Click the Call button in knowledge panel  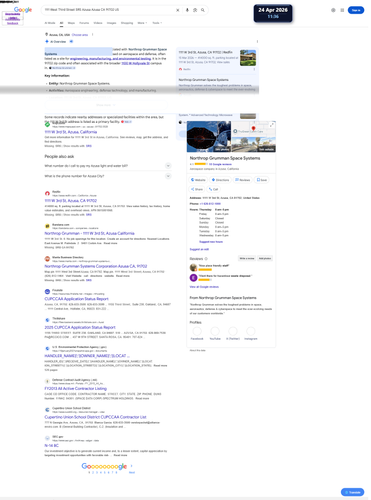215,190
